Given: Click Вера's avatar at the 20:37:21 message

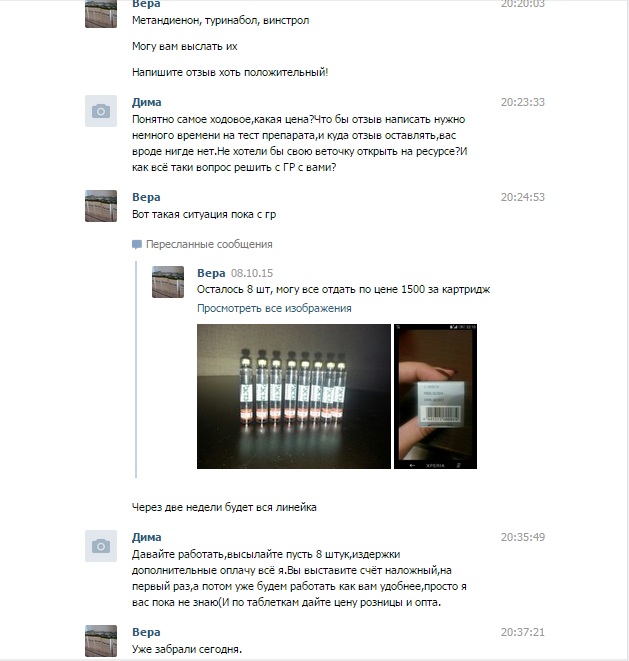Looking at the screenshot, I should (101, 641).
